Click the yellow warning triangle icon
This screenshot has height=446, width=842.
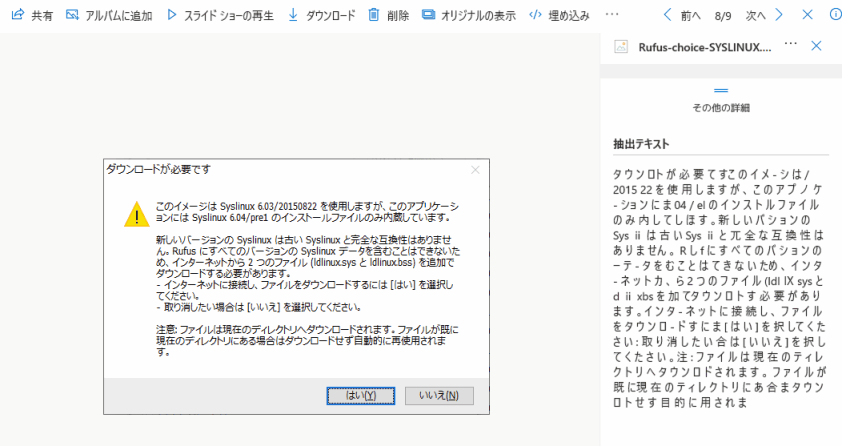click(x=137, y=214)
